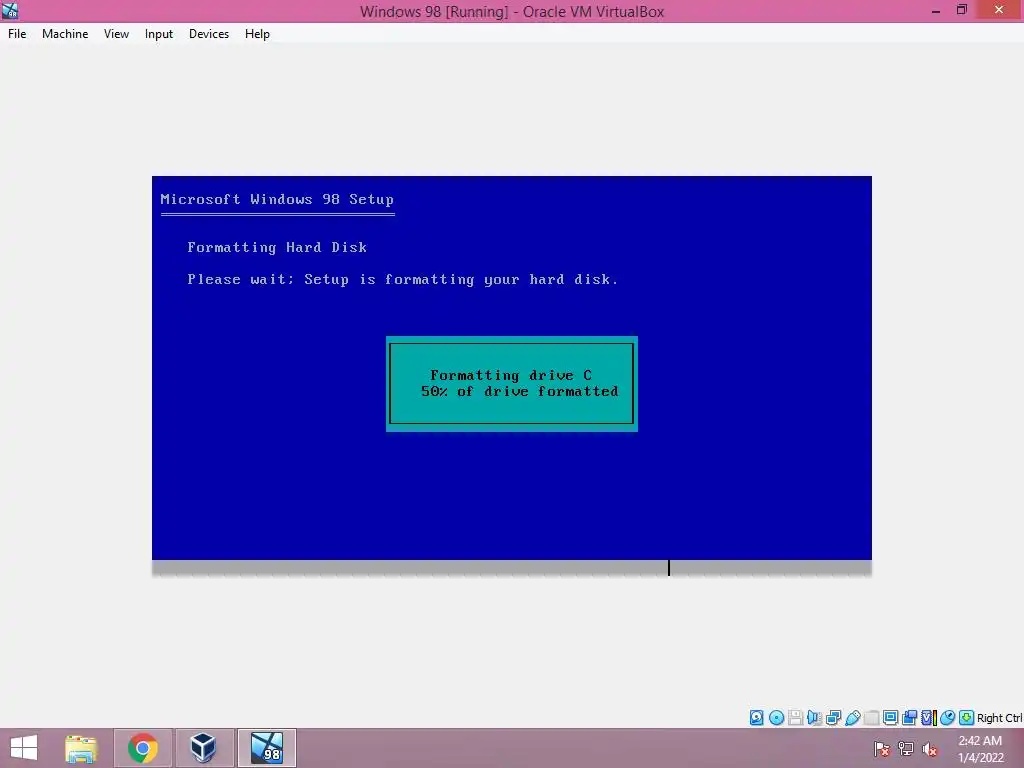
Task: Open the USB devices indicator
Action: point(854,718)
